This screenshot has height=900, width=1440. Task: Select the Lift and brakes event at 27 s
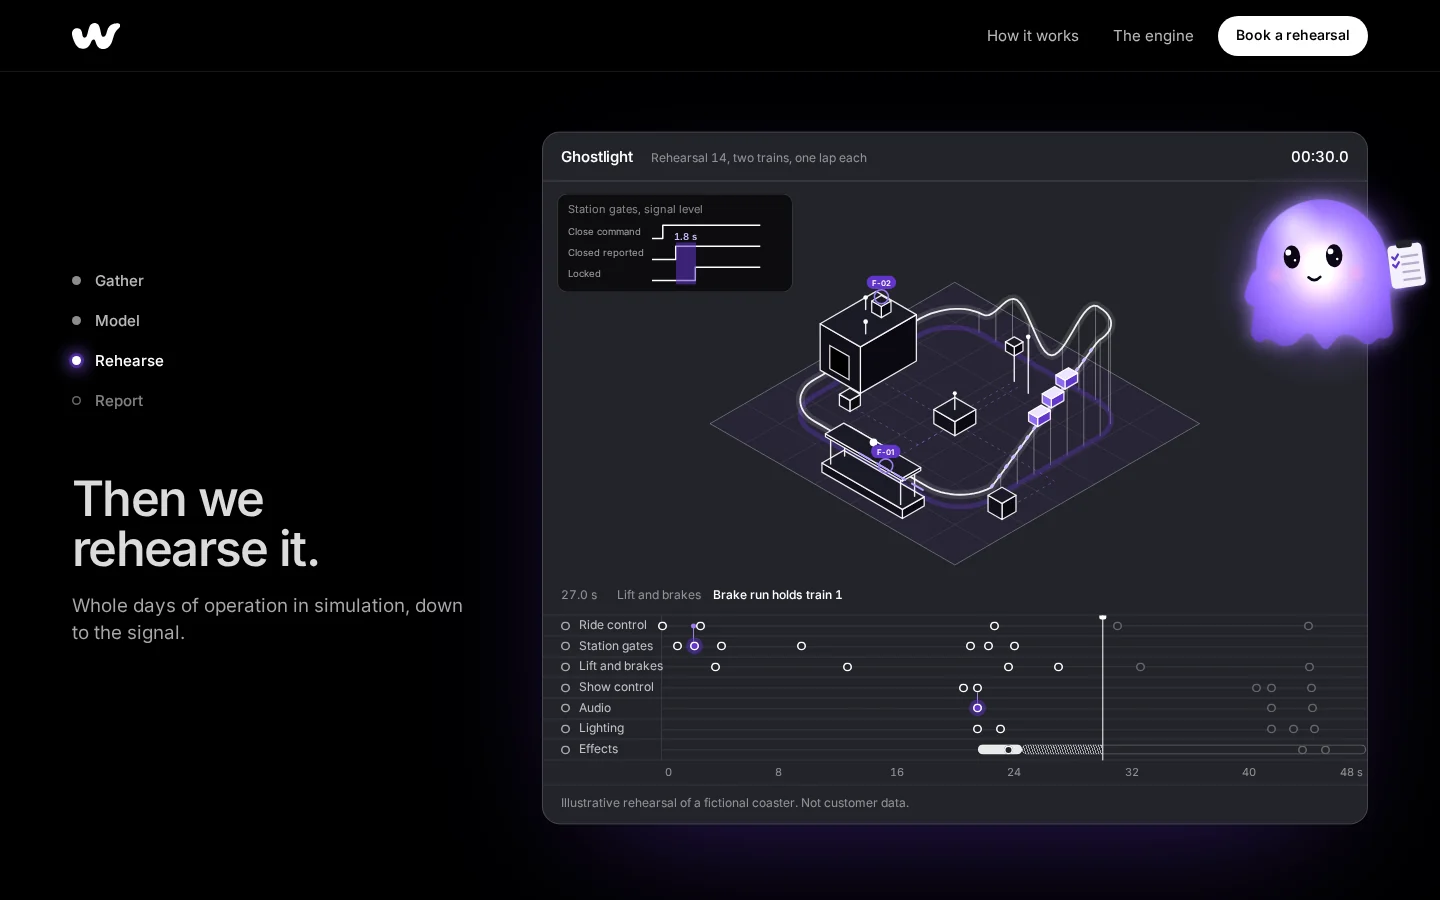[1059, 667]
